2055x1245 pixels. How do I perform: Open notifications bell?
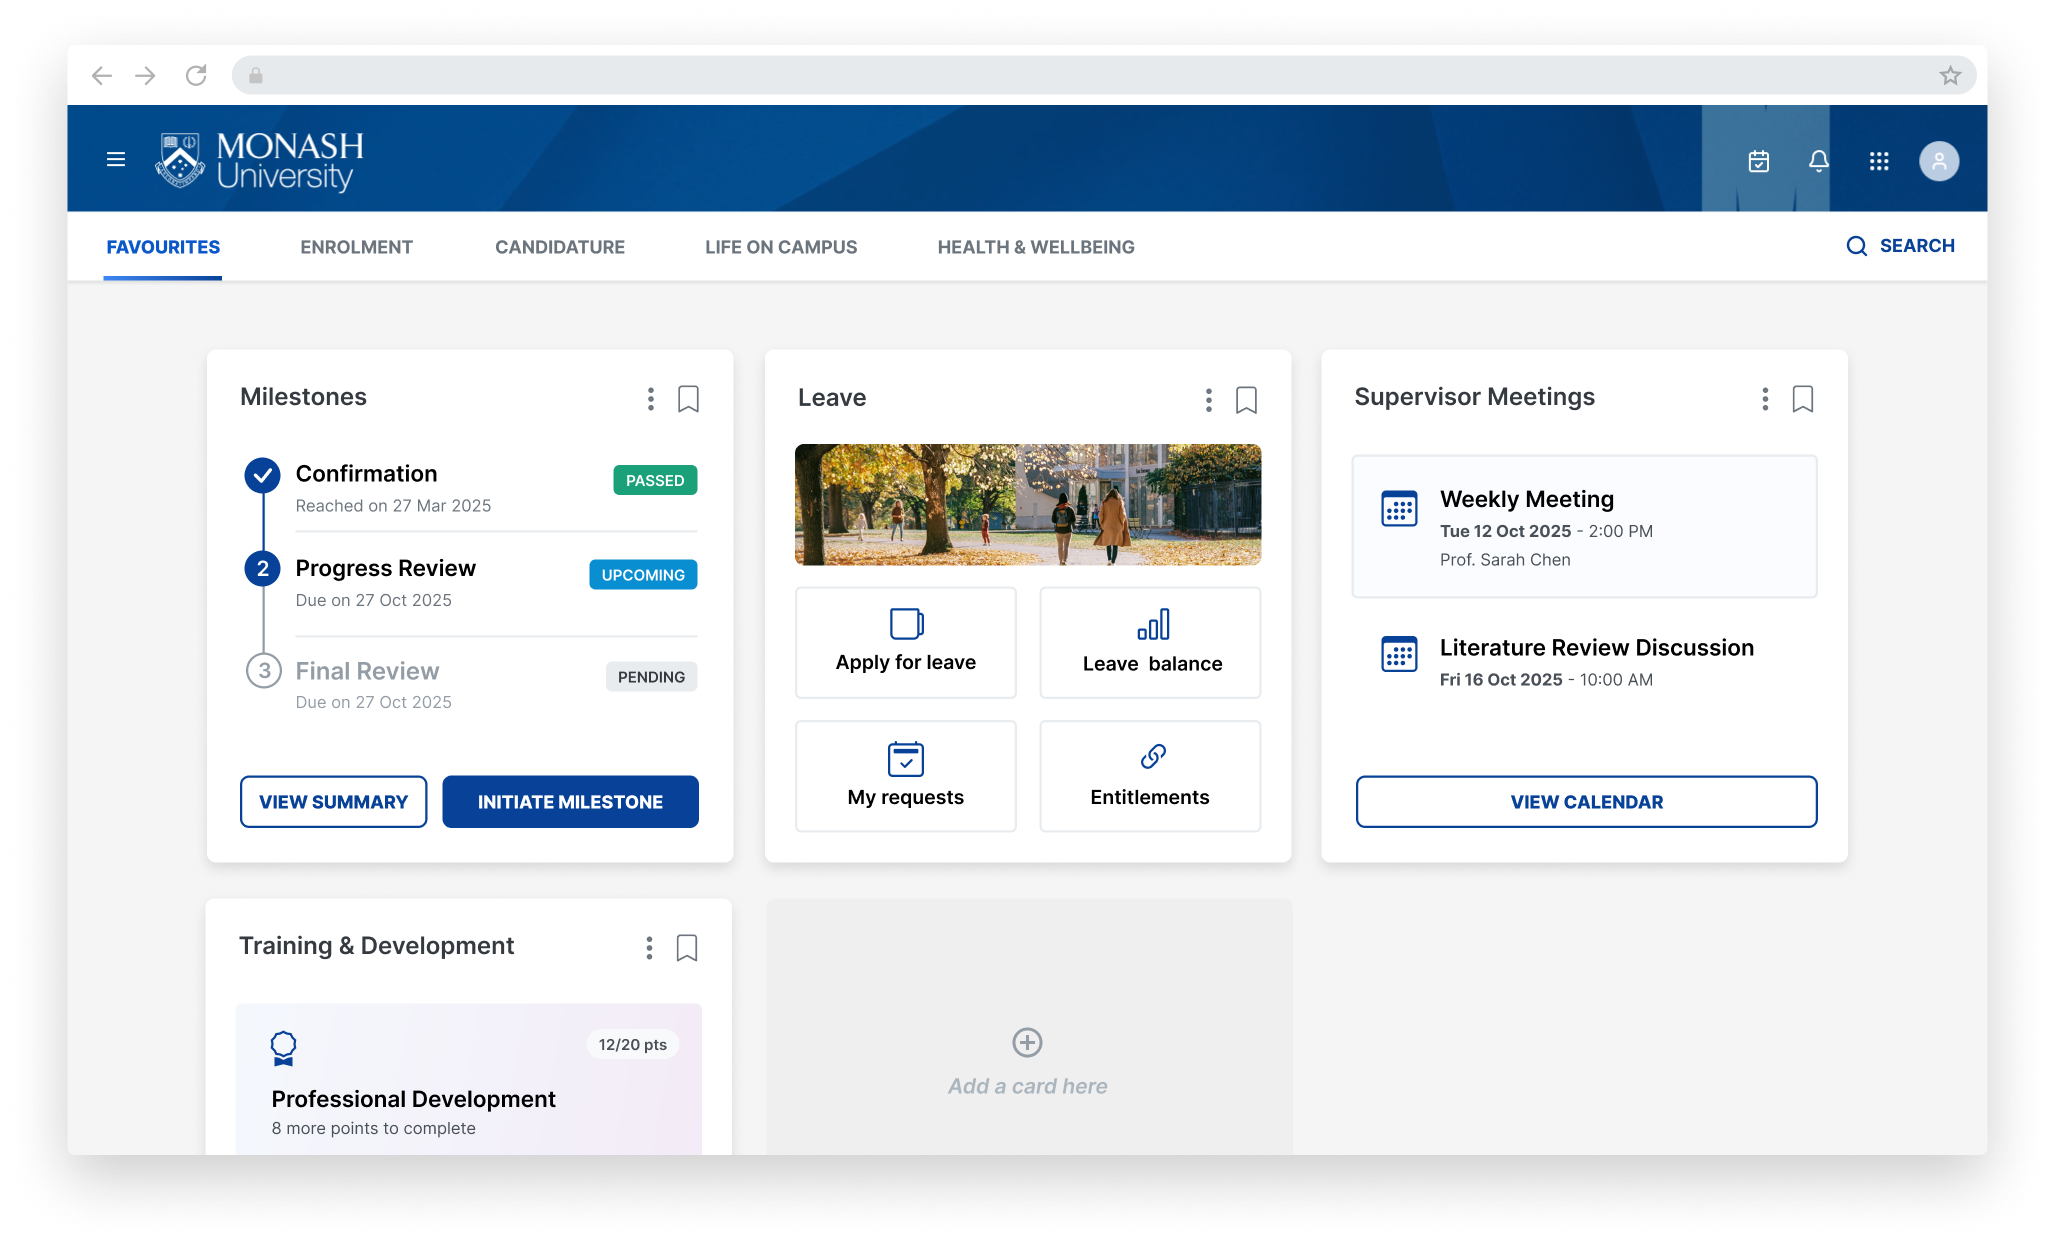point(1818,161)
